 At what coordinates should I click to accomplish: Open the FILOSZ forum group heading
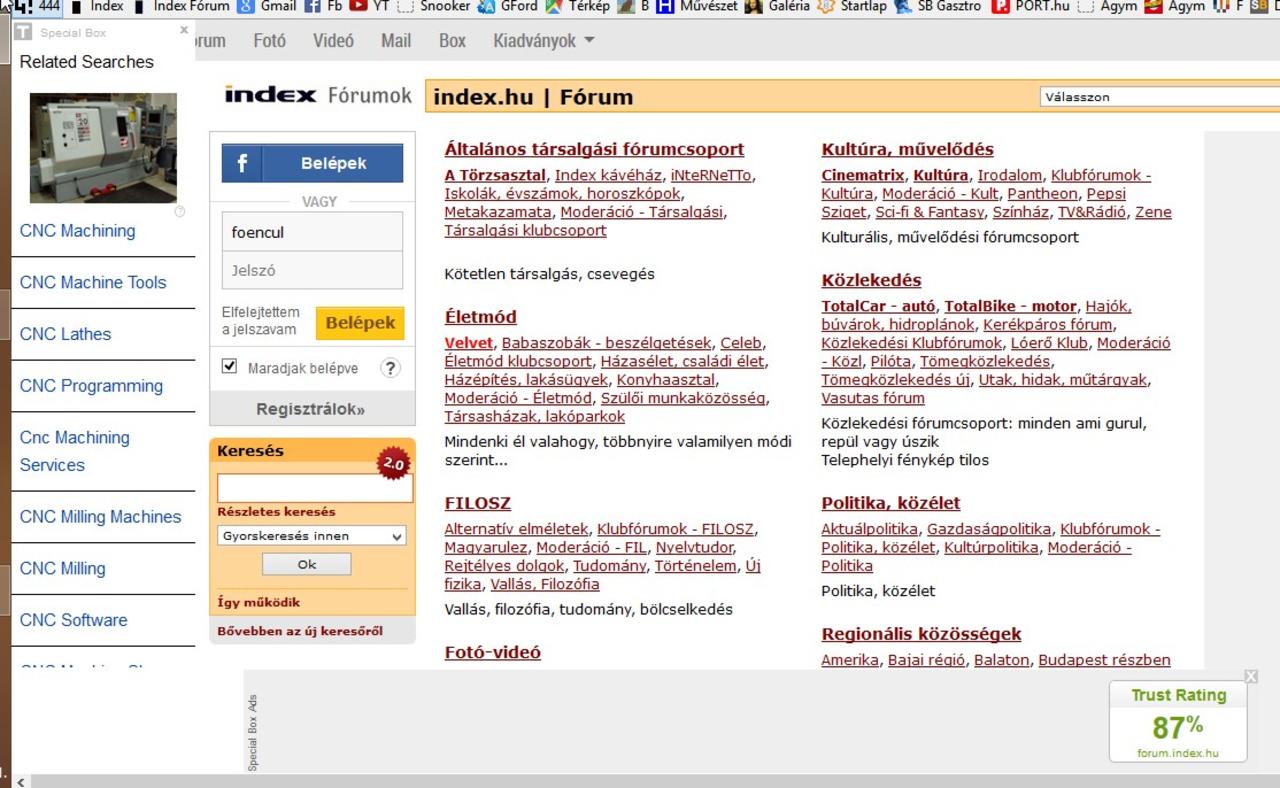pyautogui.click(x=477, y=503)
